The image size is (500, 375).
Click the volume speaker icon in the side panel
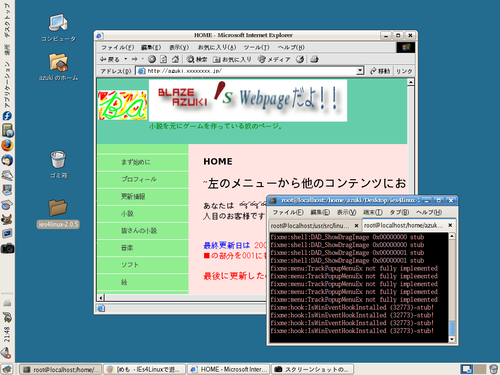(x=6, y=353)
